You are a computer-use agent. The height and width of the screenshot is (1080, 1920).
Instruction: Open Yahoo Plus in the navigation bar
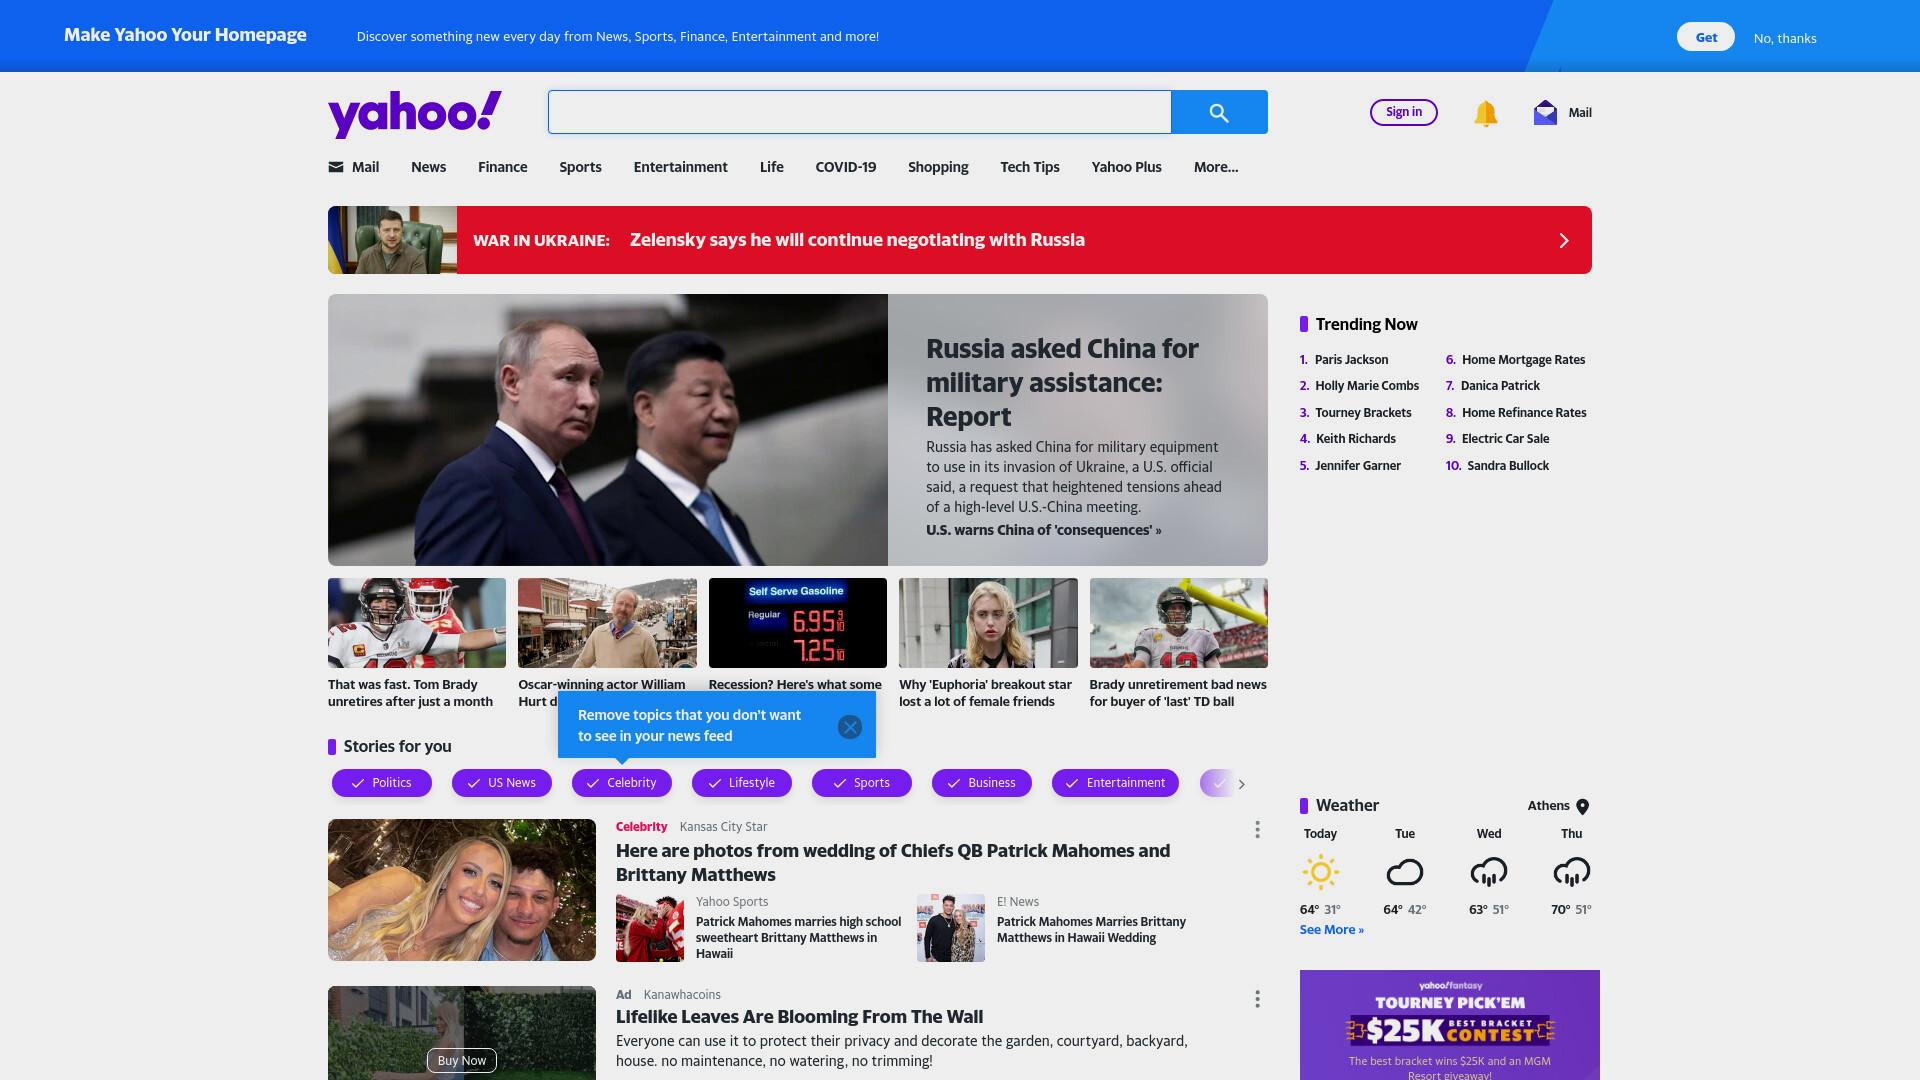coord(1126,167)
